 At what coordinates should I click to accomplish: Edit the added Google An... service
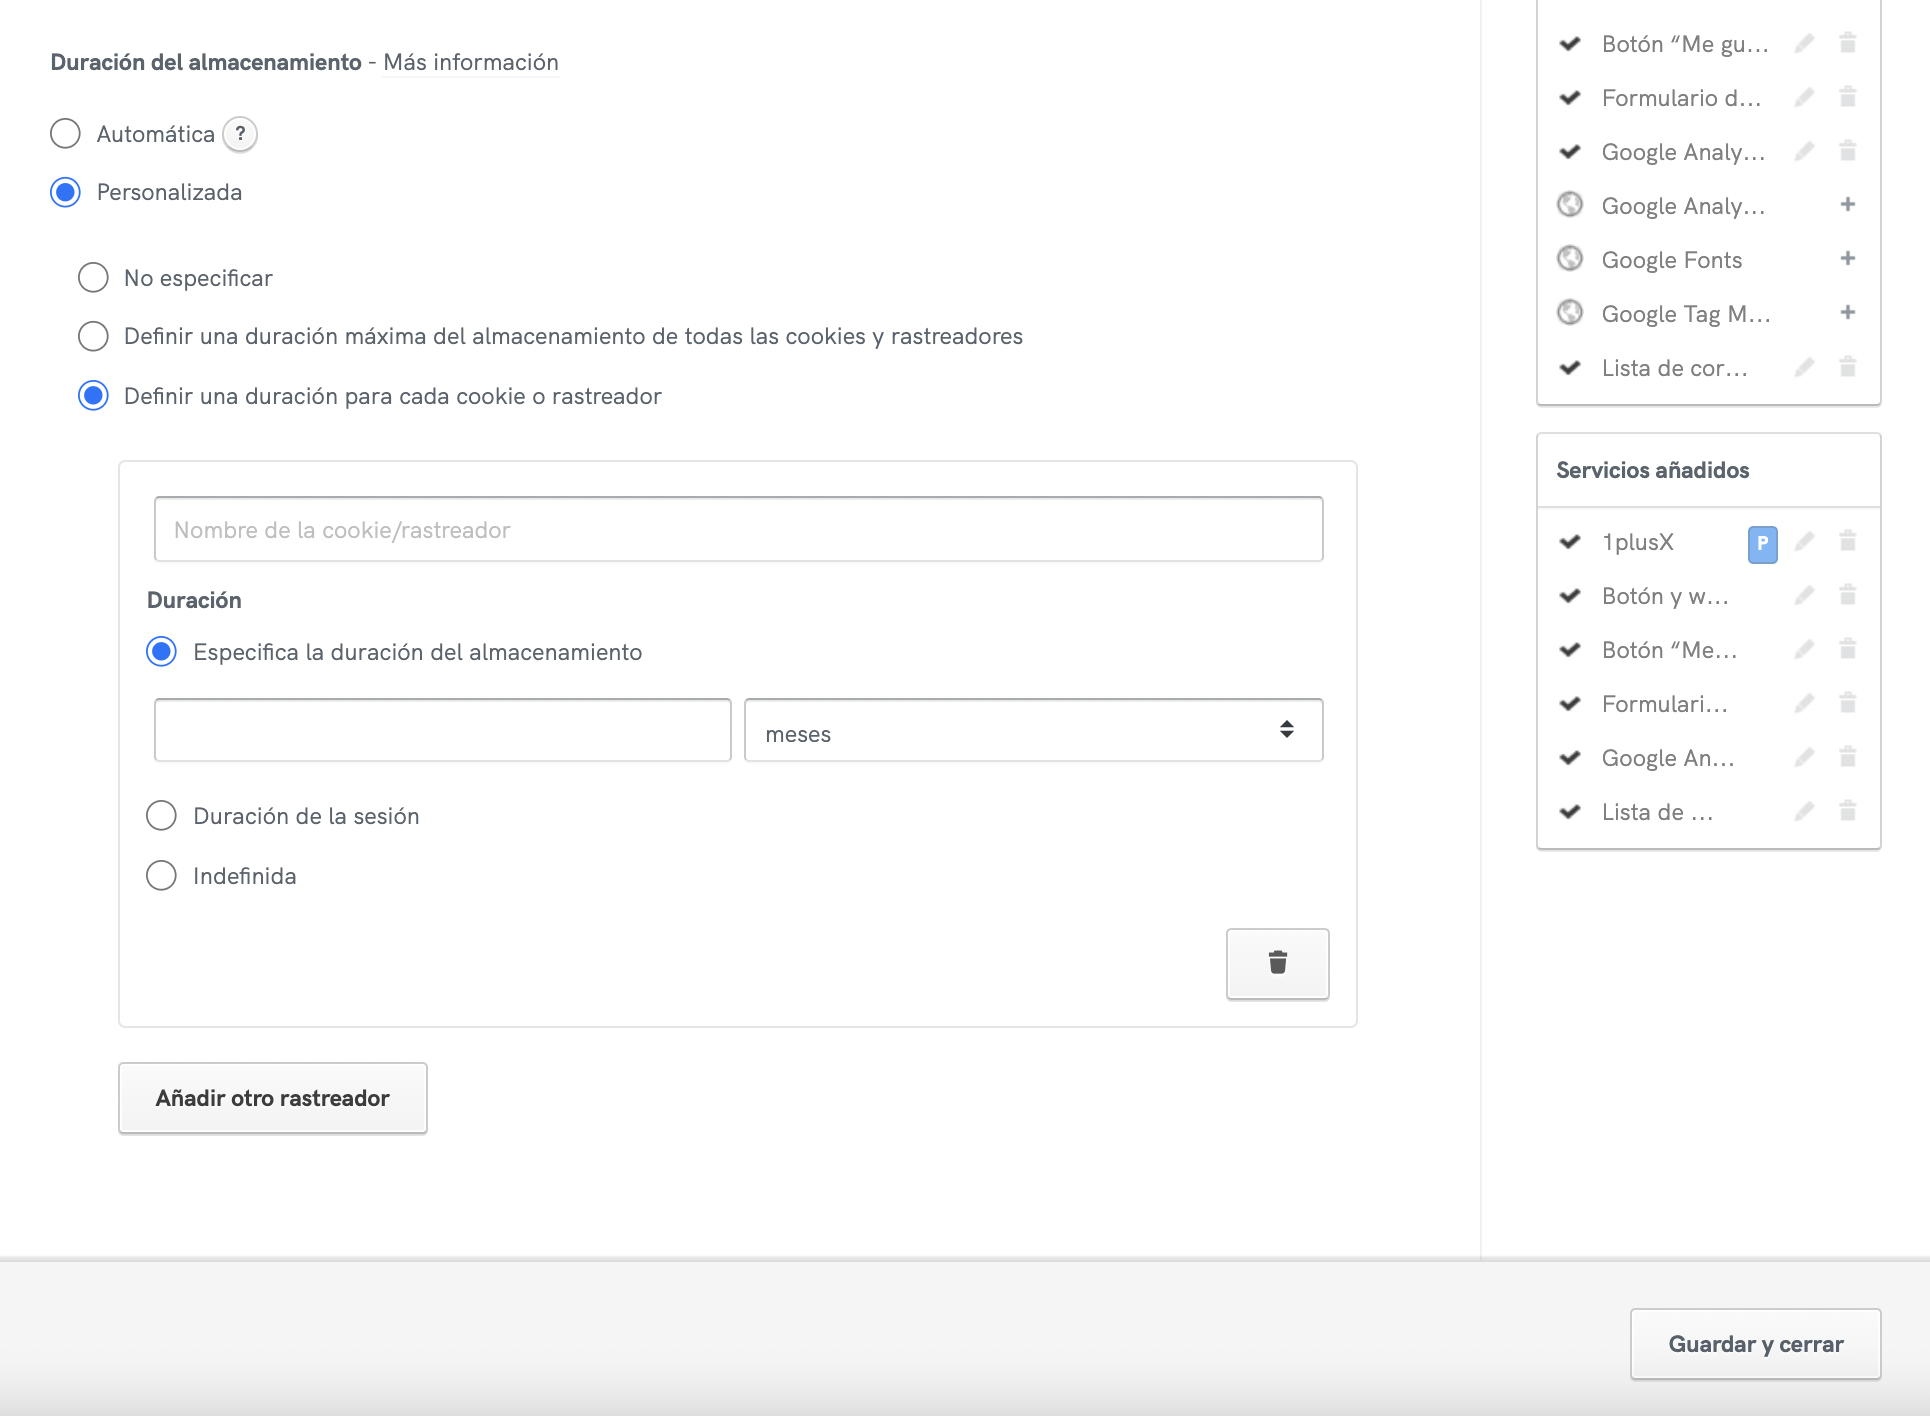click(x=1804, y=758)
